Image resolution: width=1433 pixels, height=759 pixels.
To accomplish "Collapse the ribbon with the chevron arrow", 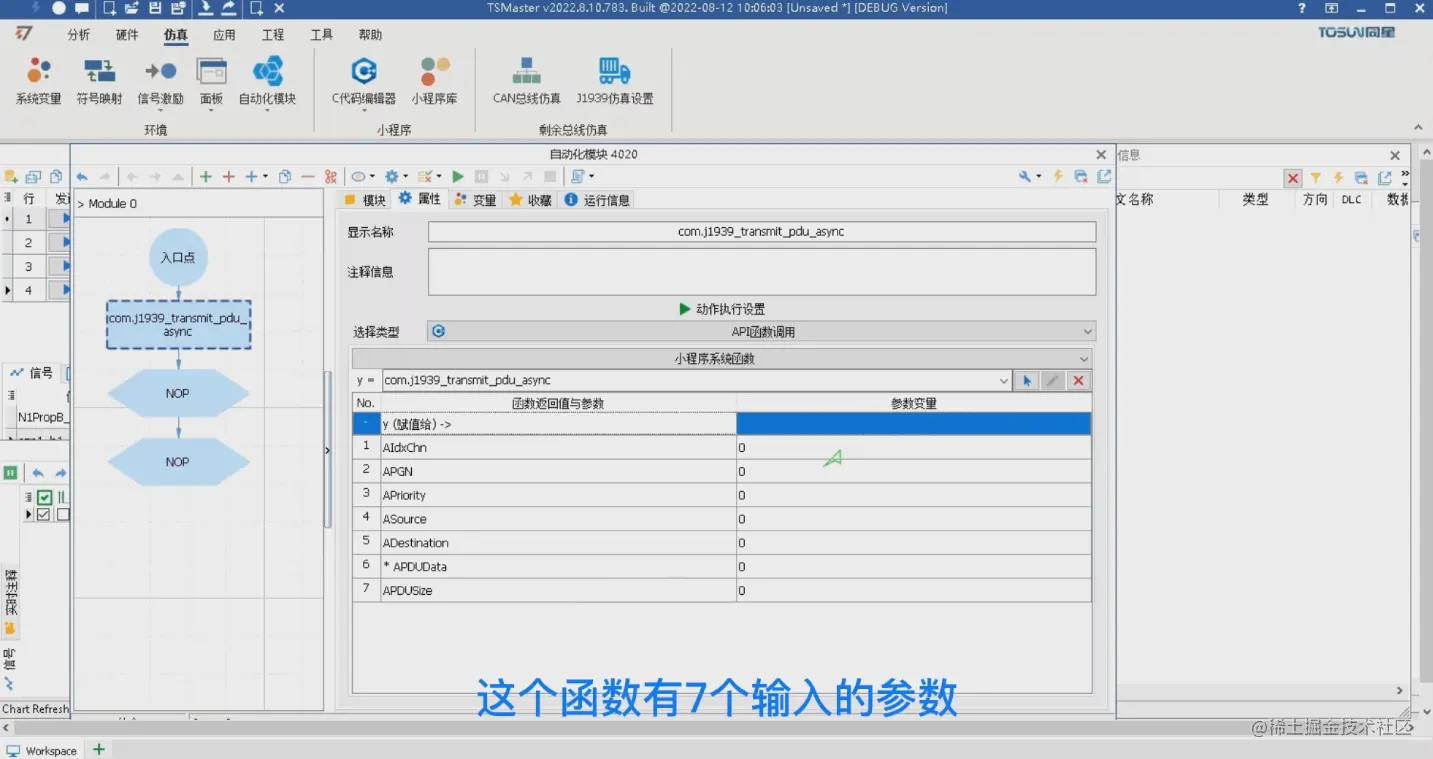I will coord(1418,128).
